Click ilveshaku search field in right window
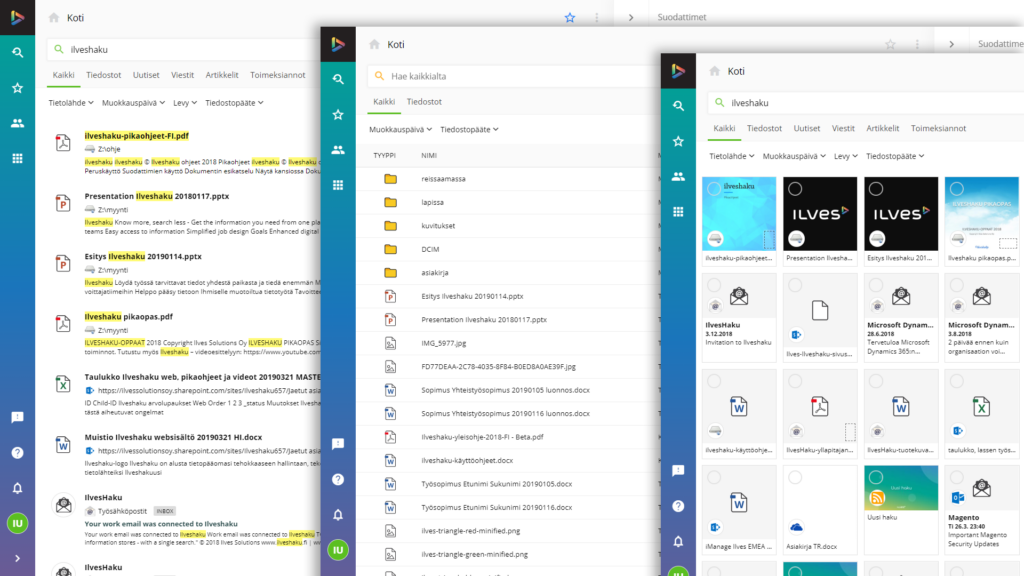This screenshot has width=1024, height=576. (865, 103)
